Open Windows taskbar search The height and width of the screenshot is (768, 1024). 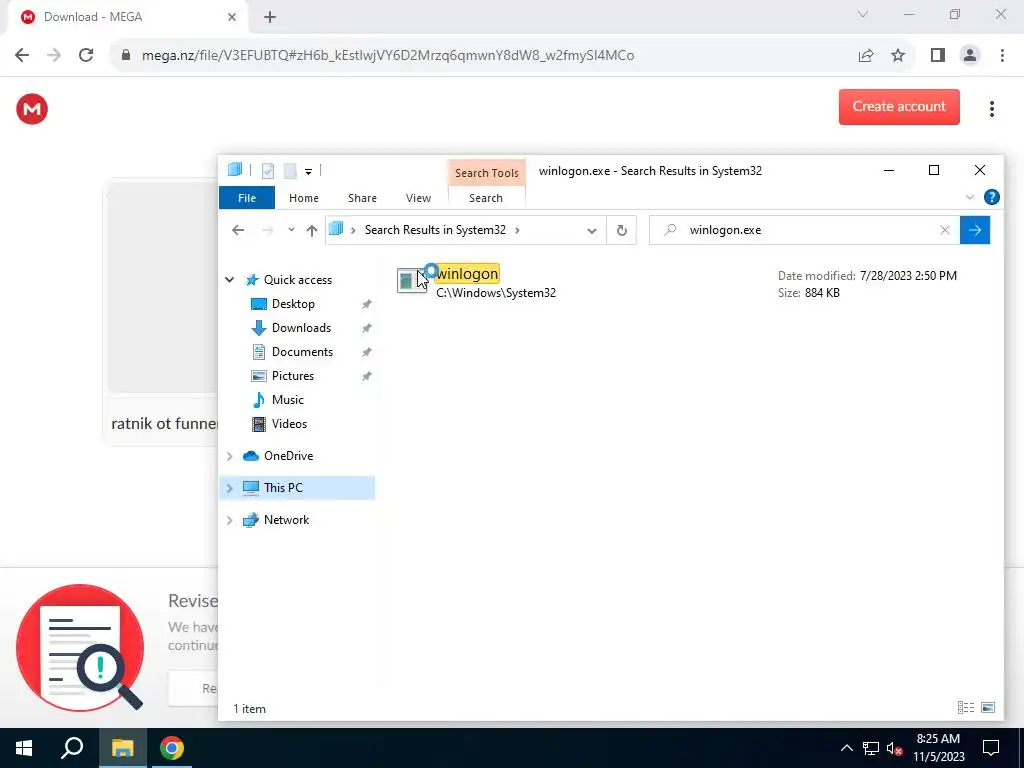point(72,748)
